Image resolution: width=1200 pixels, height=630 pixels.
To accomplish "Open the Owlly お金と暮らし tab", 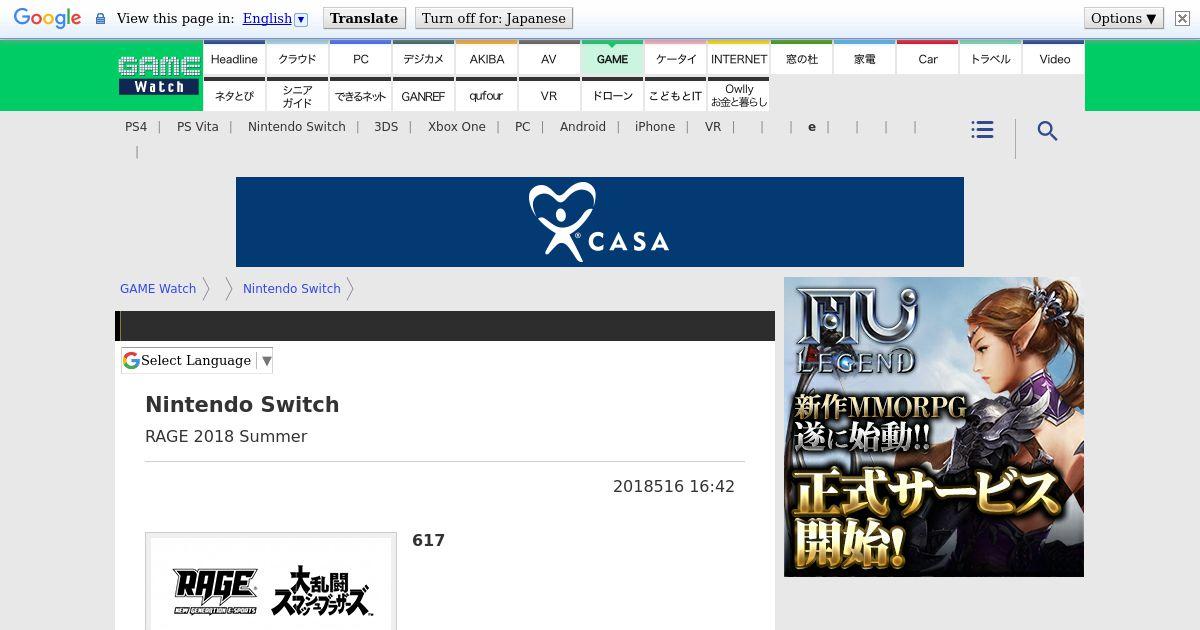I will tap(739, 95).
